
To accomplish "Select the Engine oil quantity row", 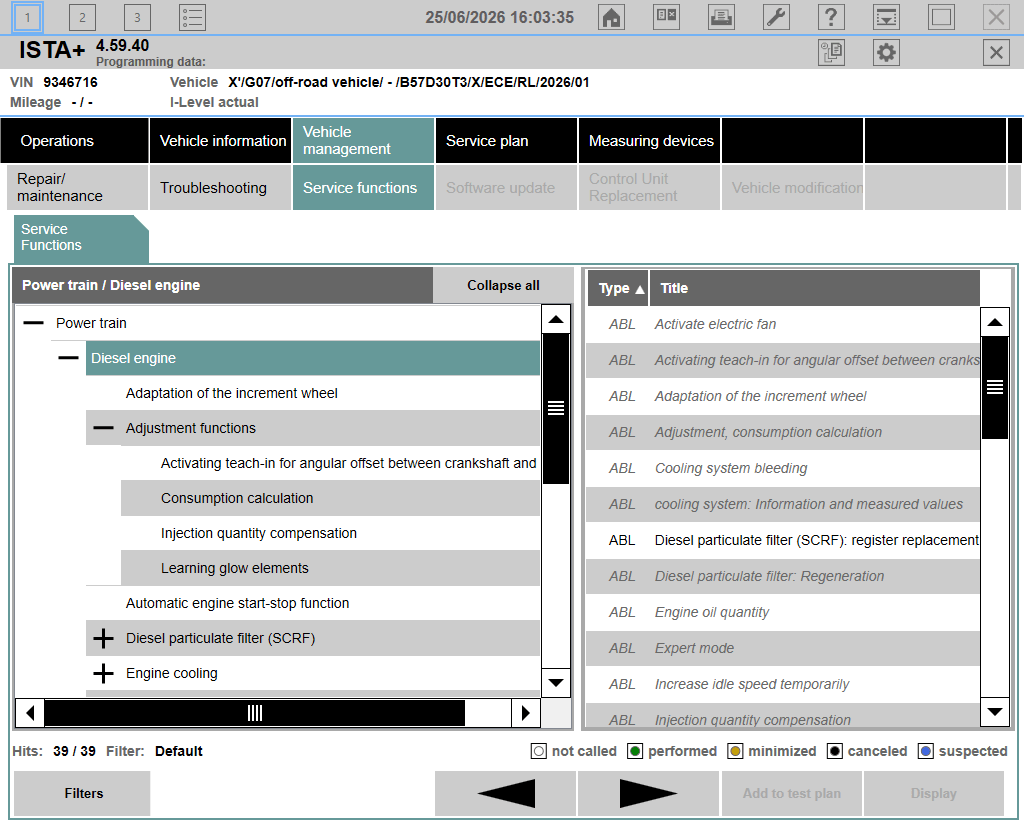I will pos(782,612).
